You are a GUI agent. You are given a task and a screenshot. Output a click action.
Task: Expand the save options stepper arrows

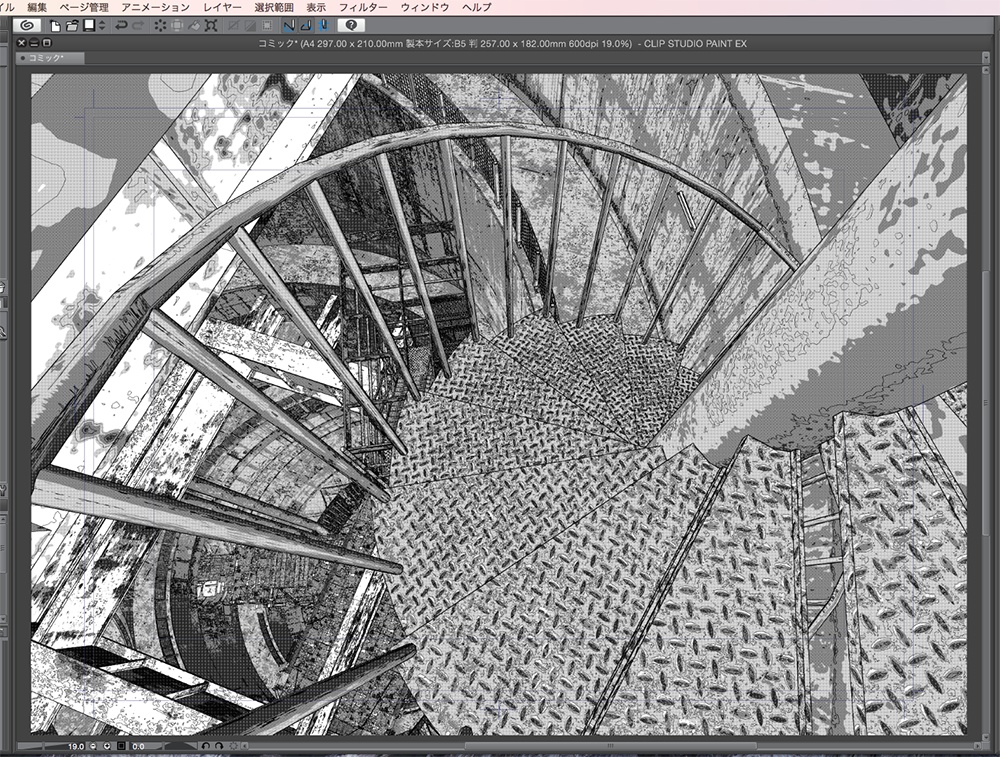102,26
